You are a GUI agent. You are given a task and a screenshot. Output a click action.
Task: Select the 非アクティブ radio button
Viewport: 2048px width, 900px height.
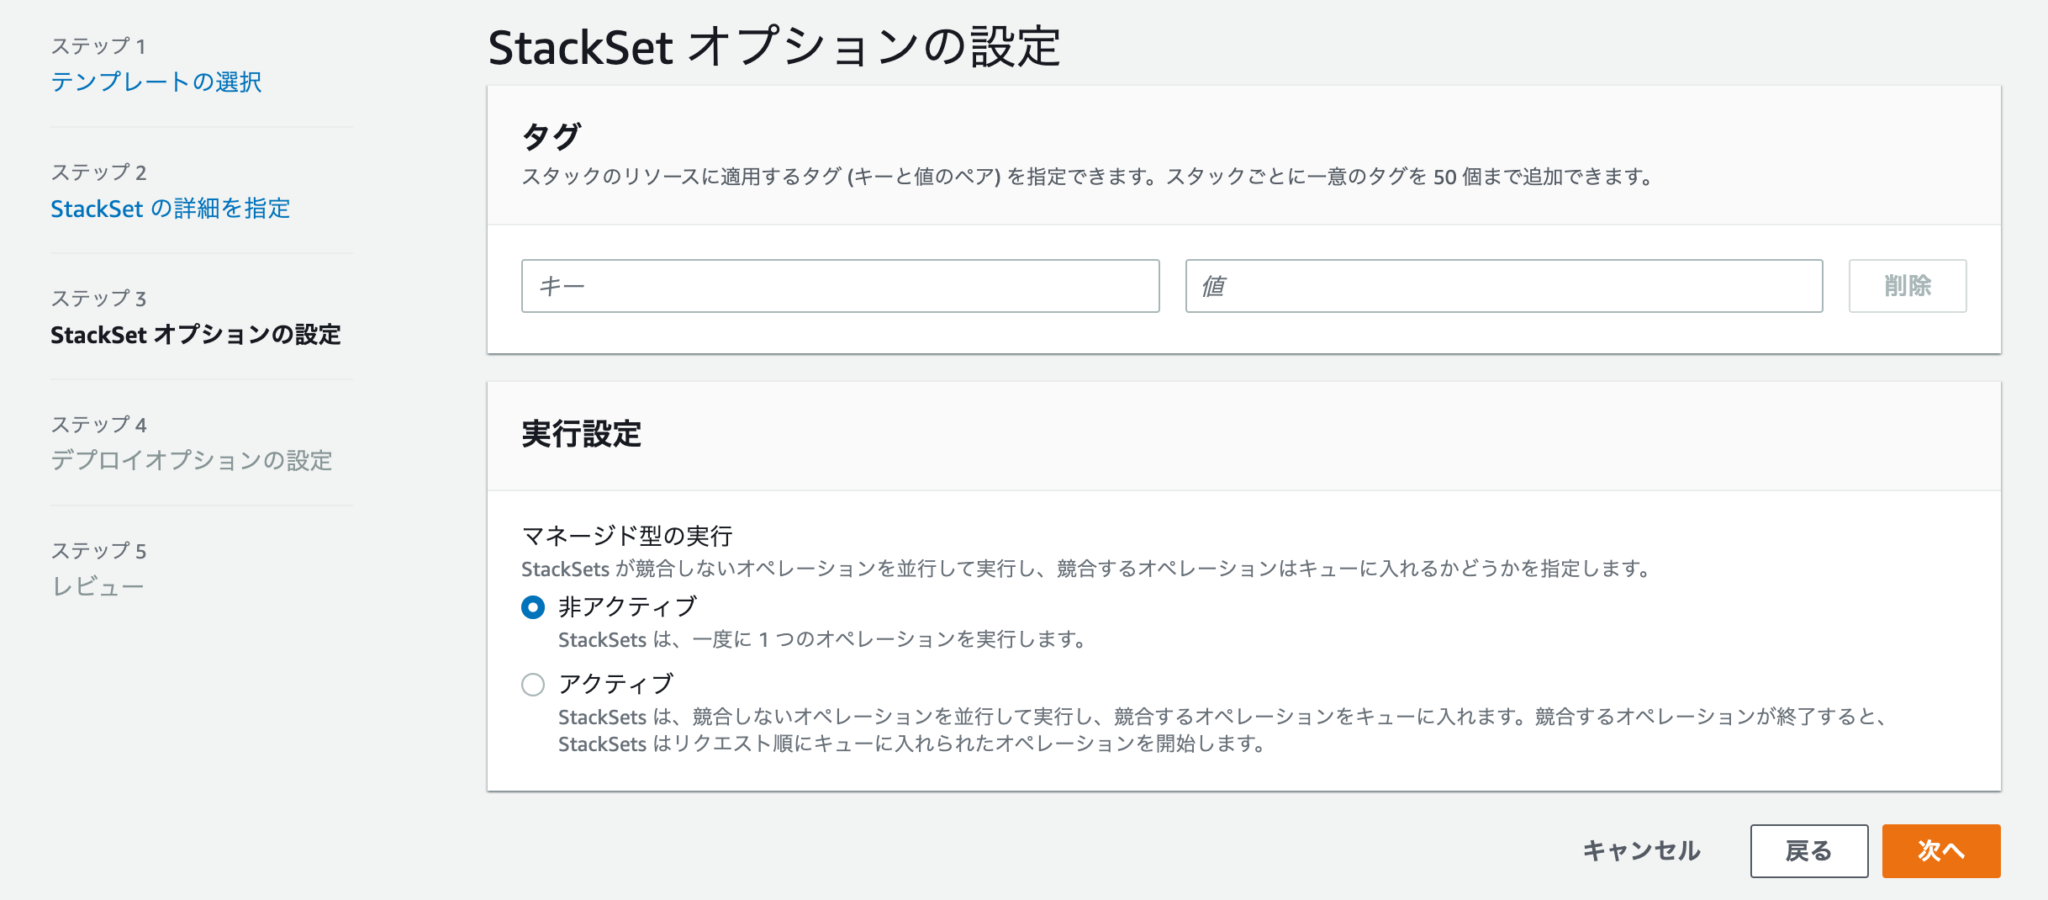[x=533, y=606]
